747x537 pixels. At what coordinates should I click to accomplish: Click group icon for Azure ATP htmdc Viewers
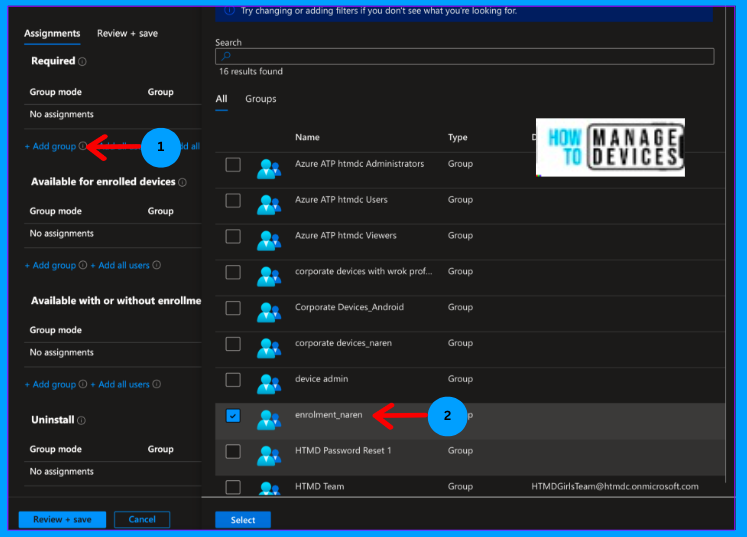coord(269,241)
